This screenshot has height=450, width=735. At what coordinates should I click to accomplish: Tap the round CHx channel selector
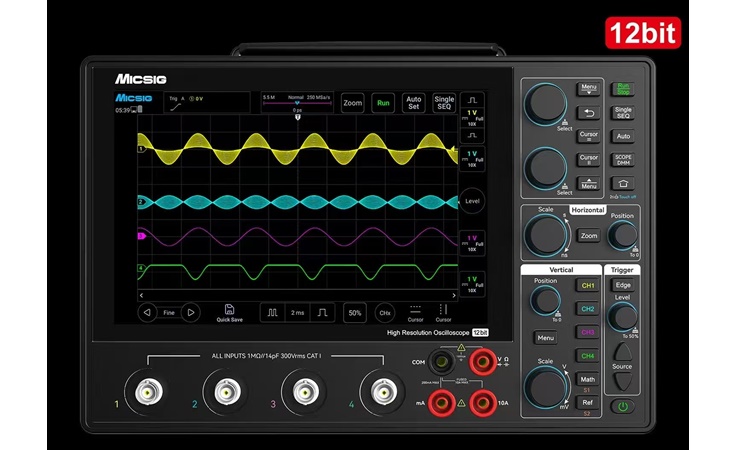[x=385, y=313]
